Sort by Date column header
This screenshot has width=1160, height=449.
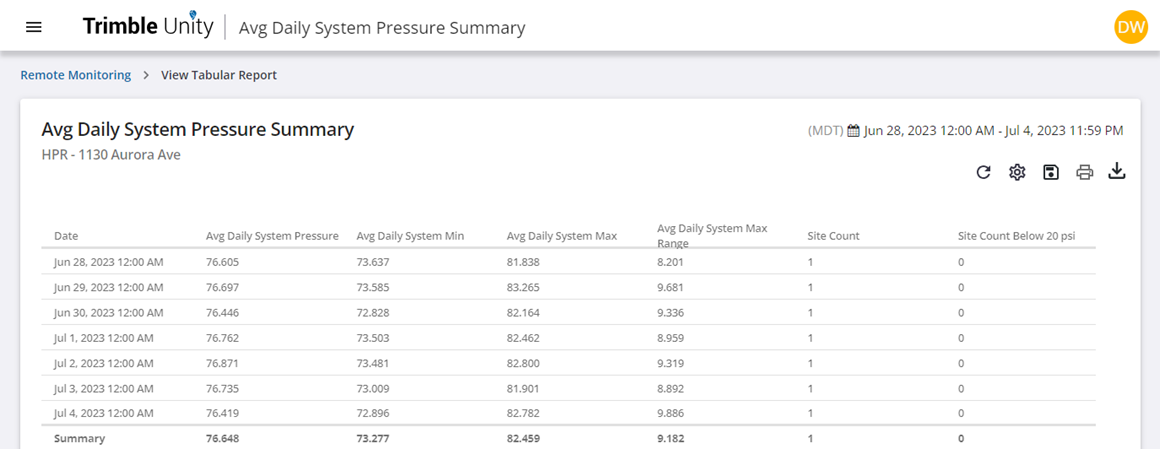(x=66, y=236)
